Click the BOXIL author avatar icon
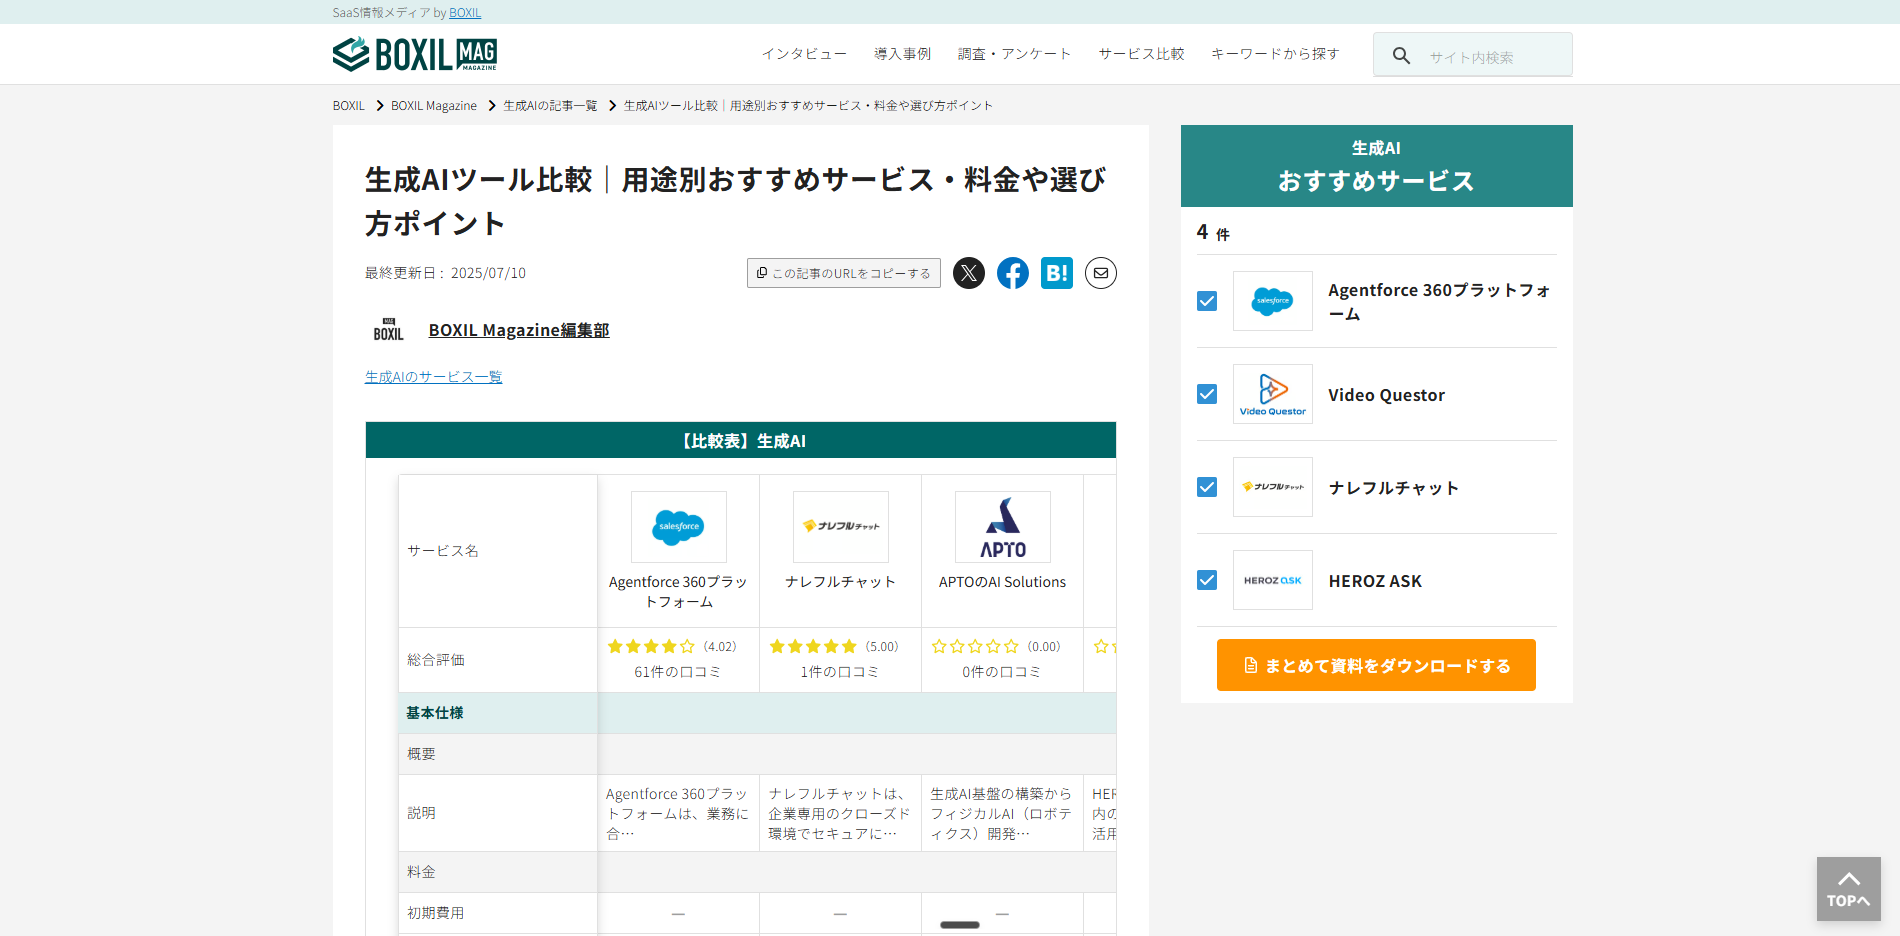 [x=389, y=330]
